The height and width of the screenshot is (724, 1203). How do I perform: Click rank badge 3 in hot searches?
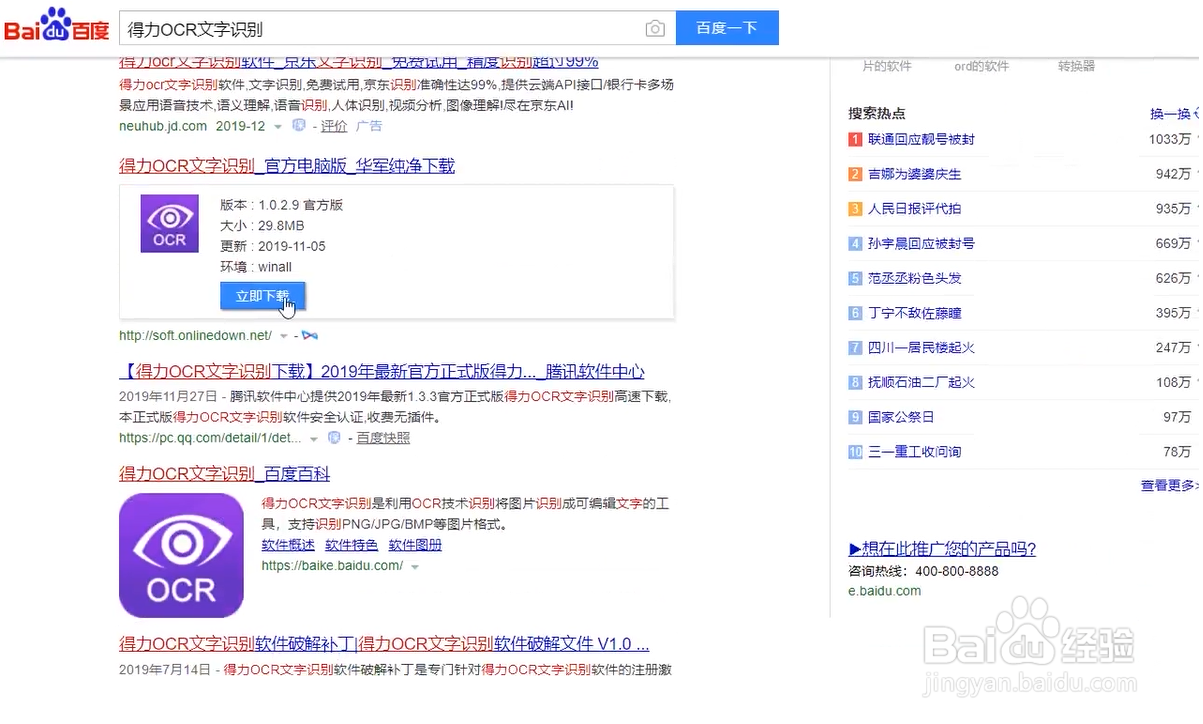tap(855, 209)
